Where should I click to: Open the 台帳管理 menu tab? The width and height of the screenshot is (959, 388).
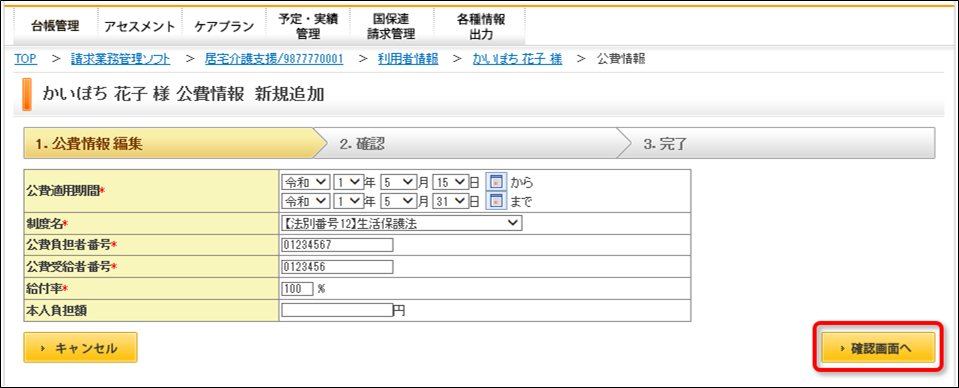(56, 26)
